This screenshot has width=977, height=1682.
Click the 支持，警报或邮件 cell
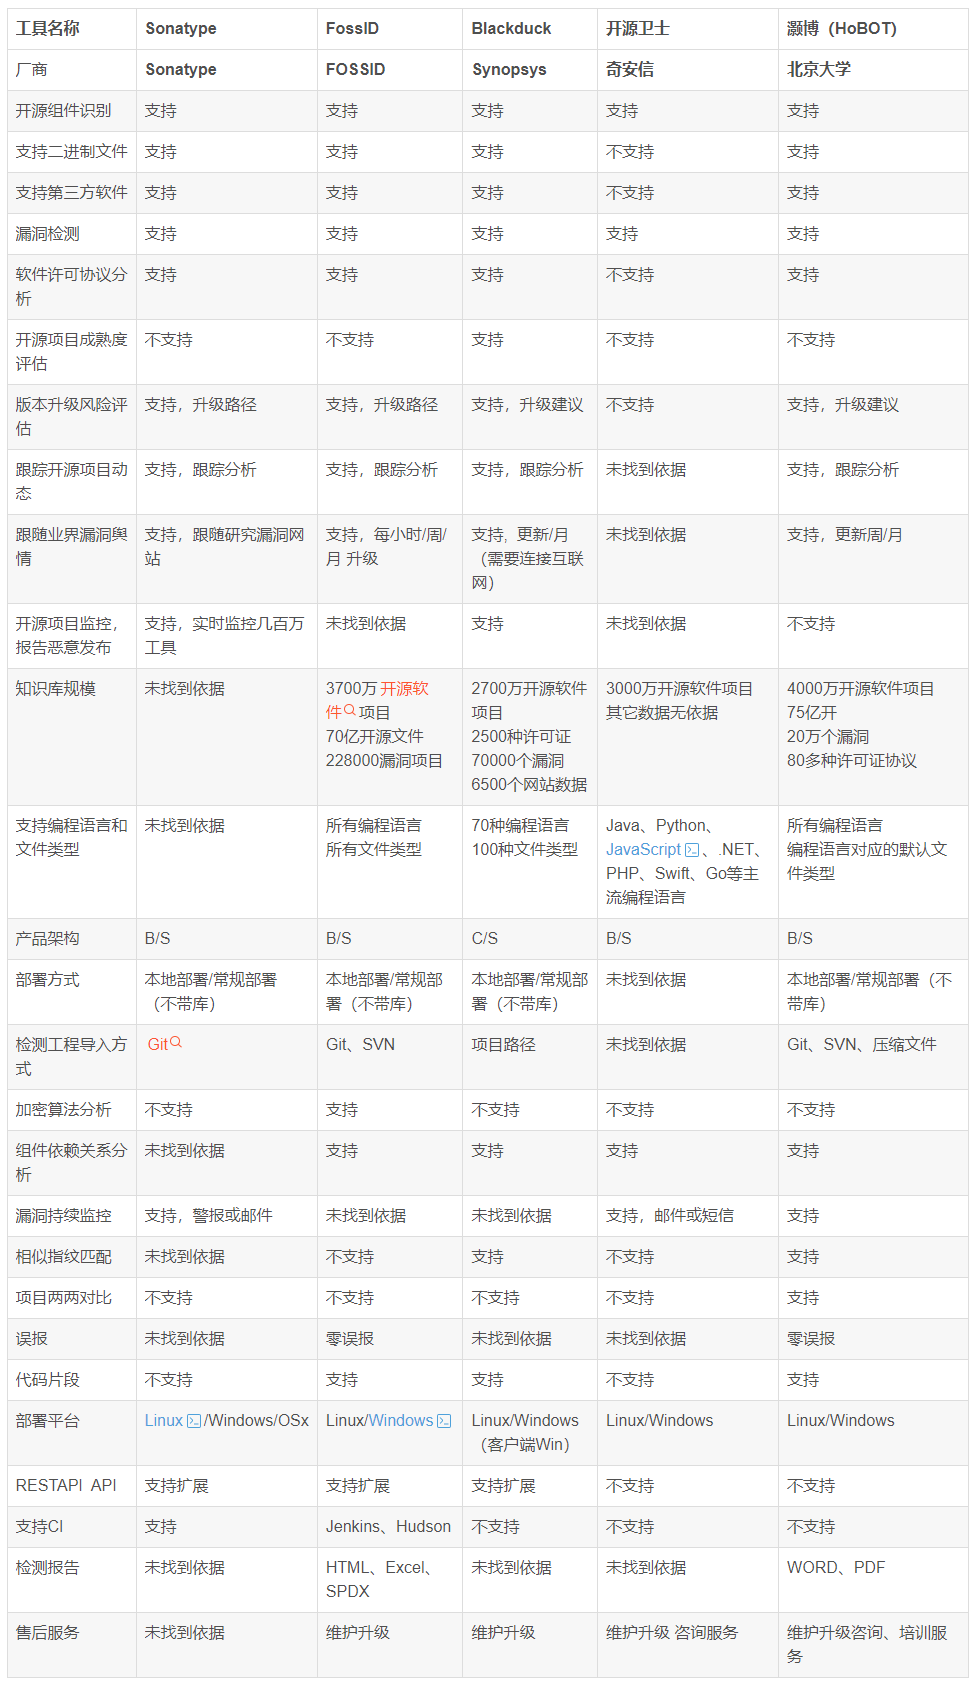(x=227, y=1216)
